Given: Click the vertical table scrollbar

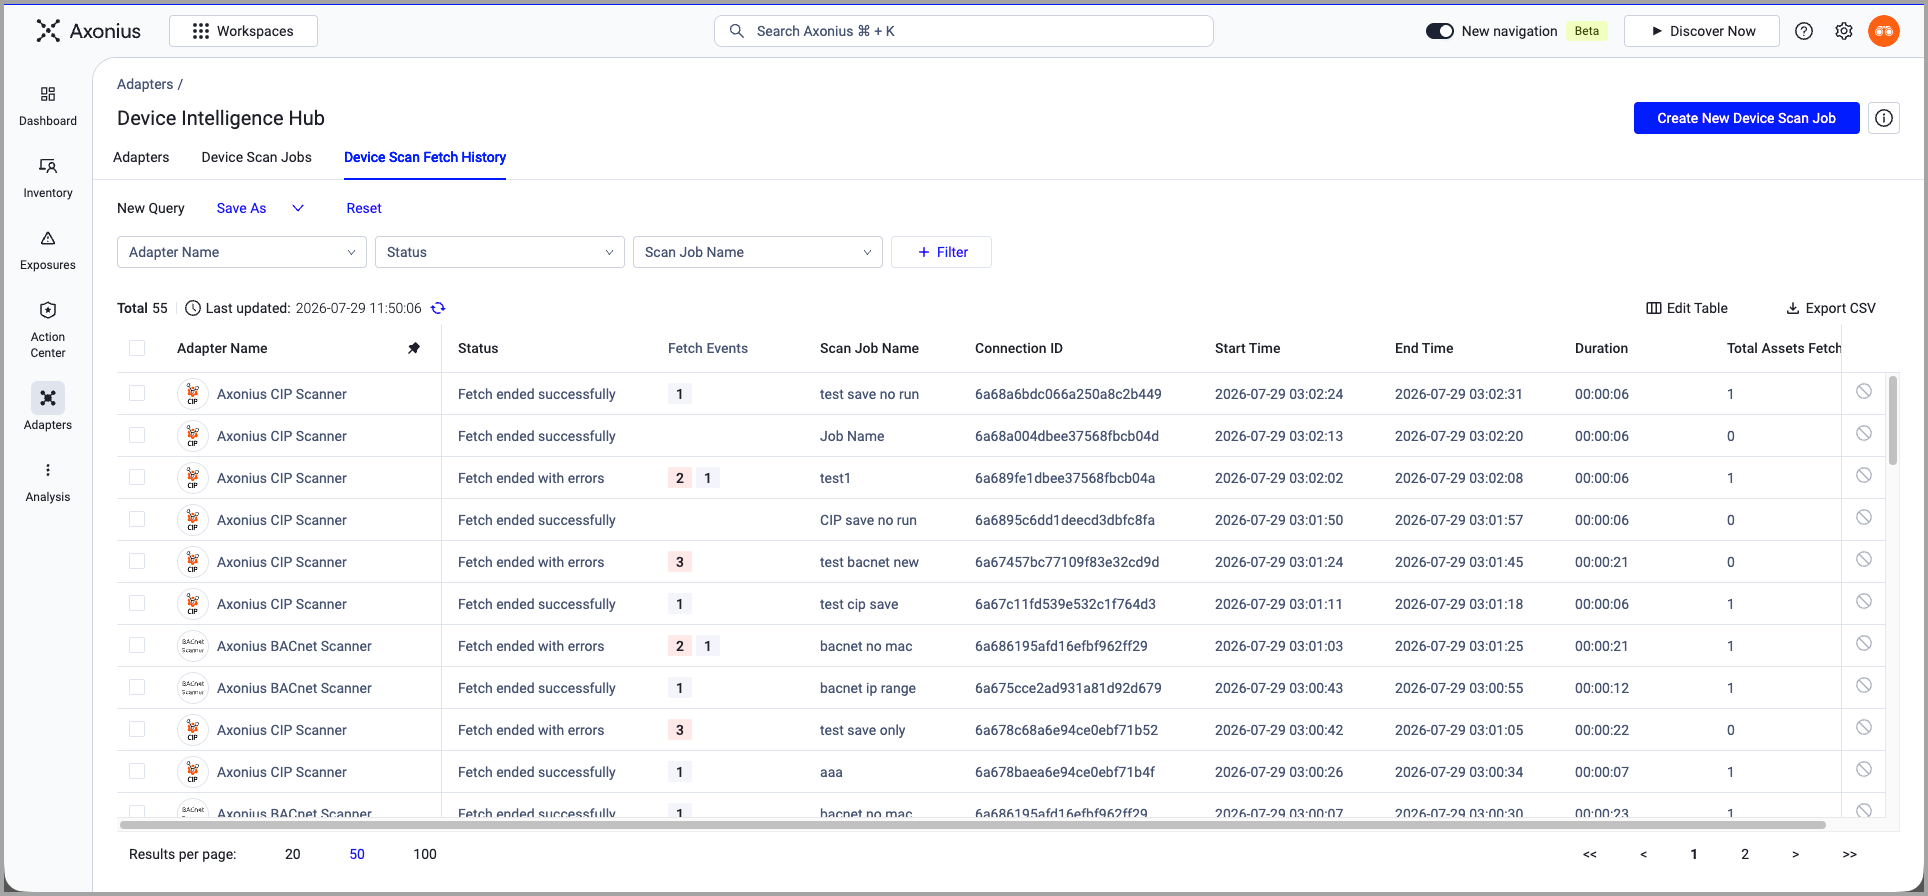Looking at the screenshot, I should [x=1892, y=420].
